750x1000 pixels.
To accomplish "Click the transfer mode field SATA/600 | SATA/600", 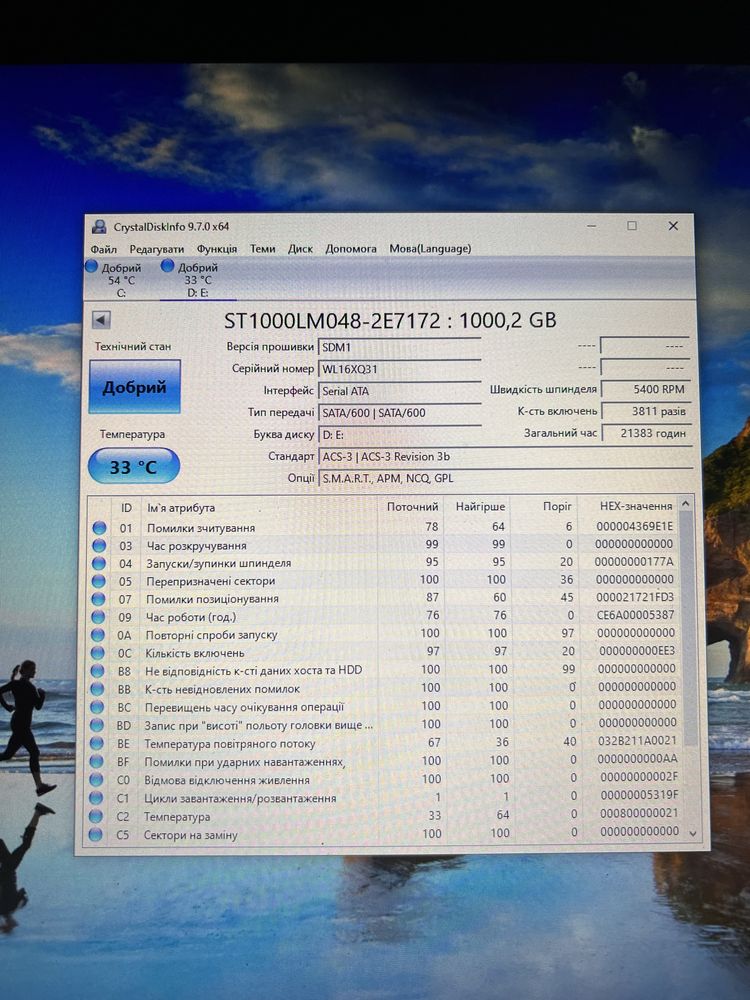I will pos(399,413).
